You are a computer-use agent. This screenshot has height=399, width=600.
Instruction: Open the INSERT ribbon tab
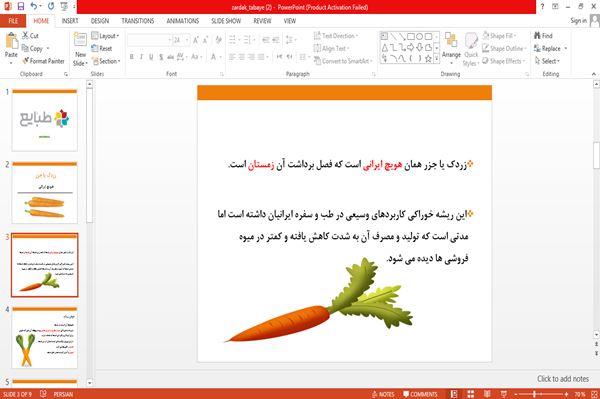click(70, 21)
